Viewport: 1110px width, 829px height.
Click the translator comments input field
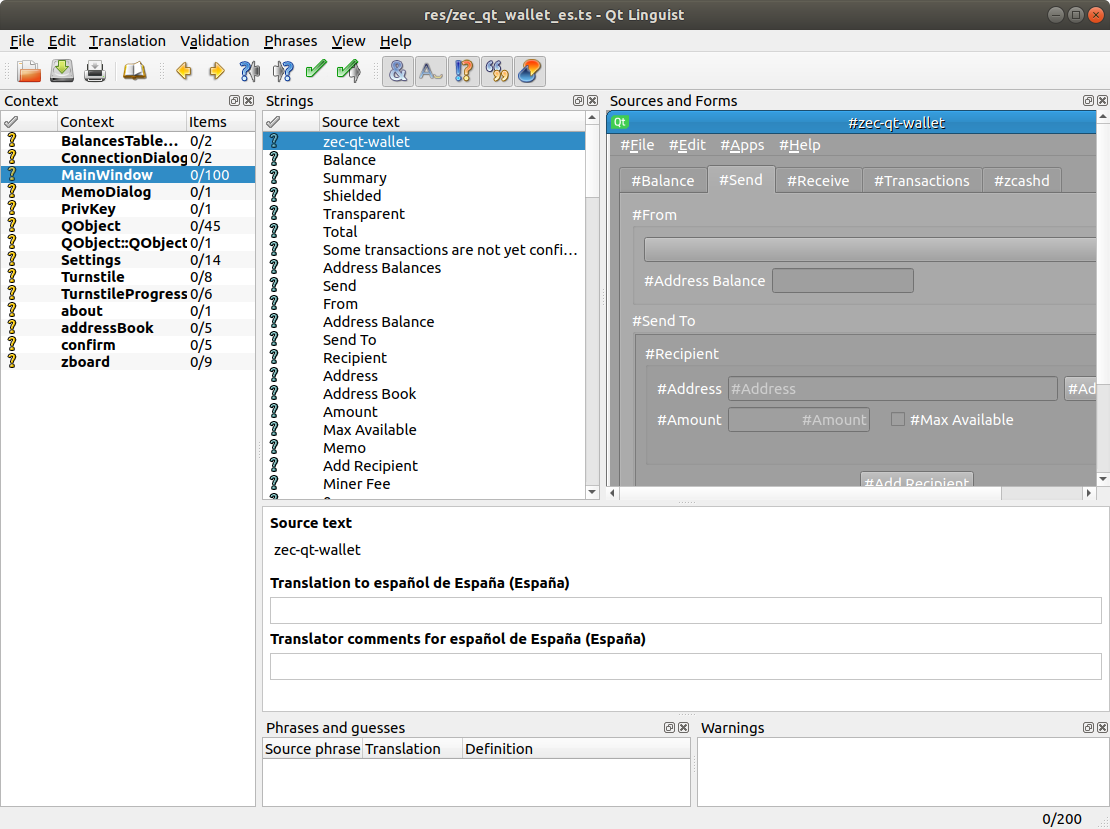[x=685, y=666]
